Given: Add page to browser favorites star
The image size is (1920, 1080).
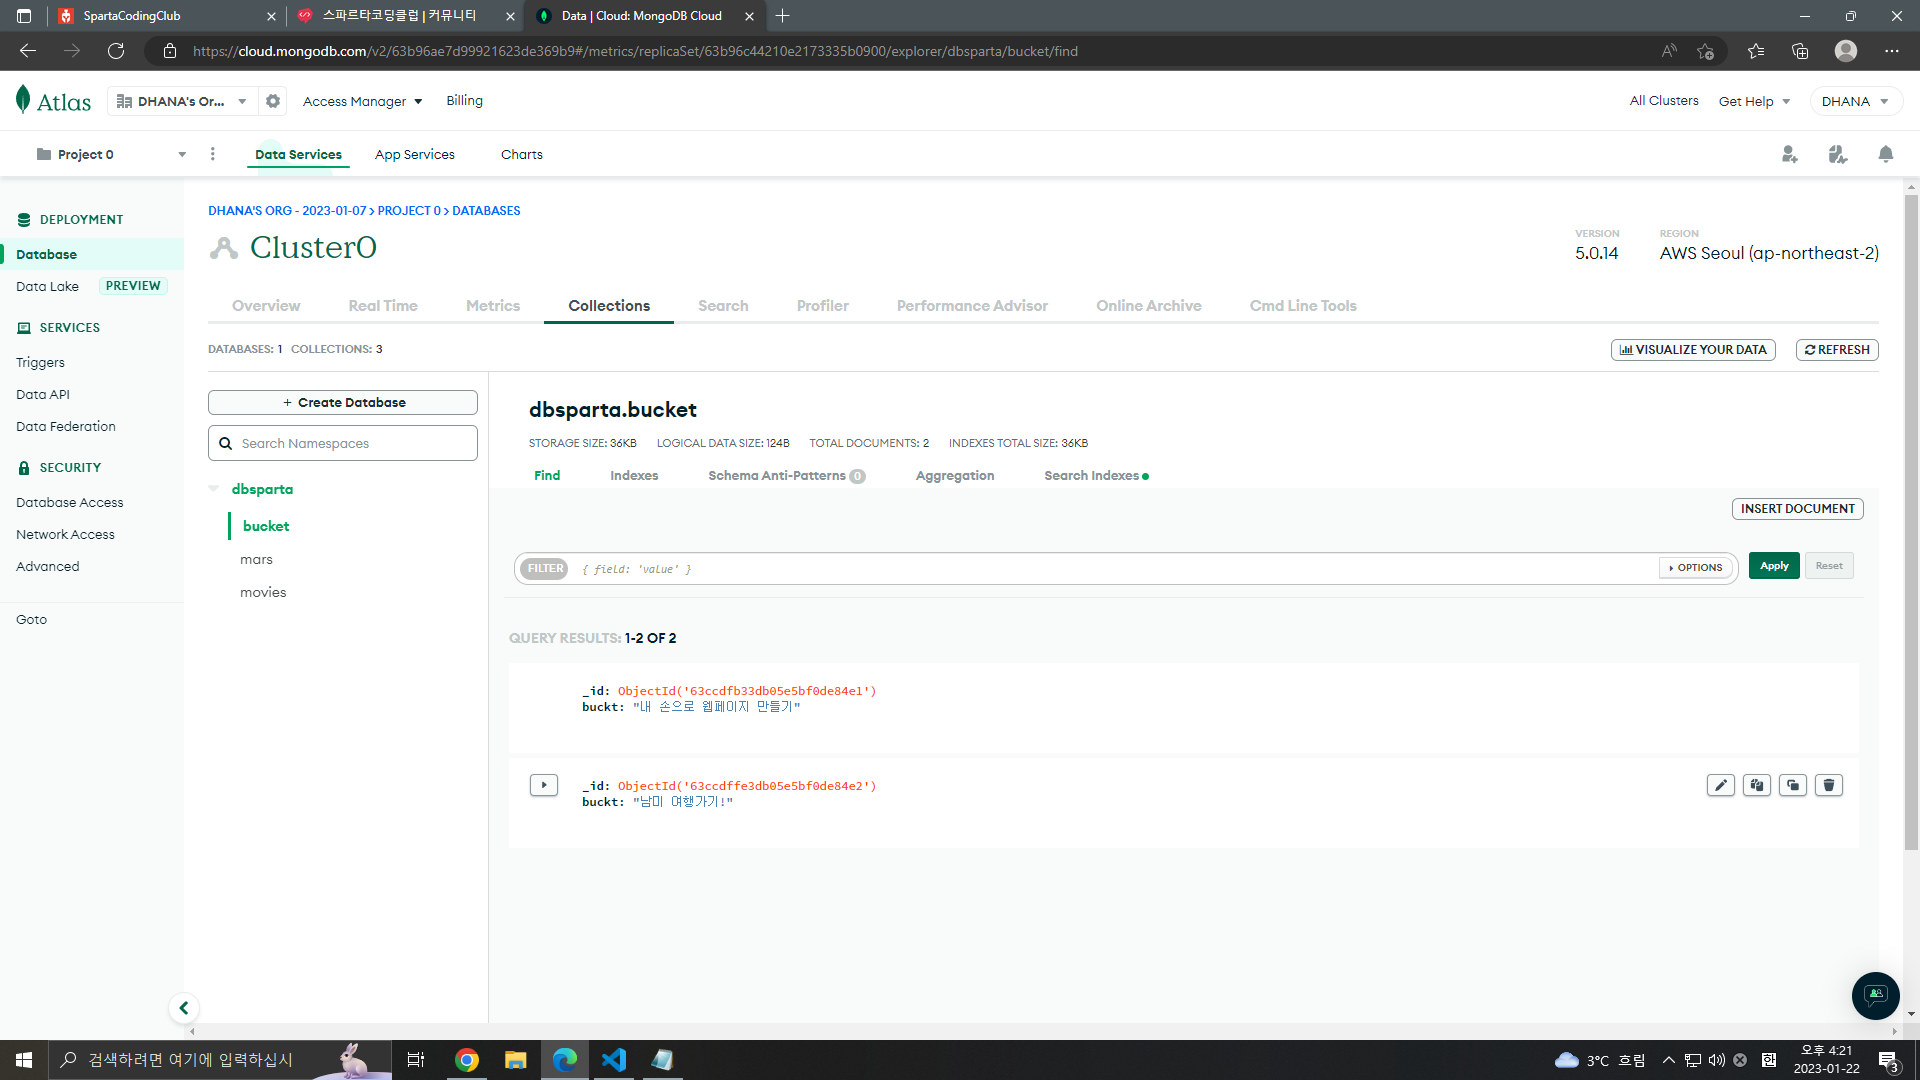Looking at the screenshot, I should point(1706,51).
